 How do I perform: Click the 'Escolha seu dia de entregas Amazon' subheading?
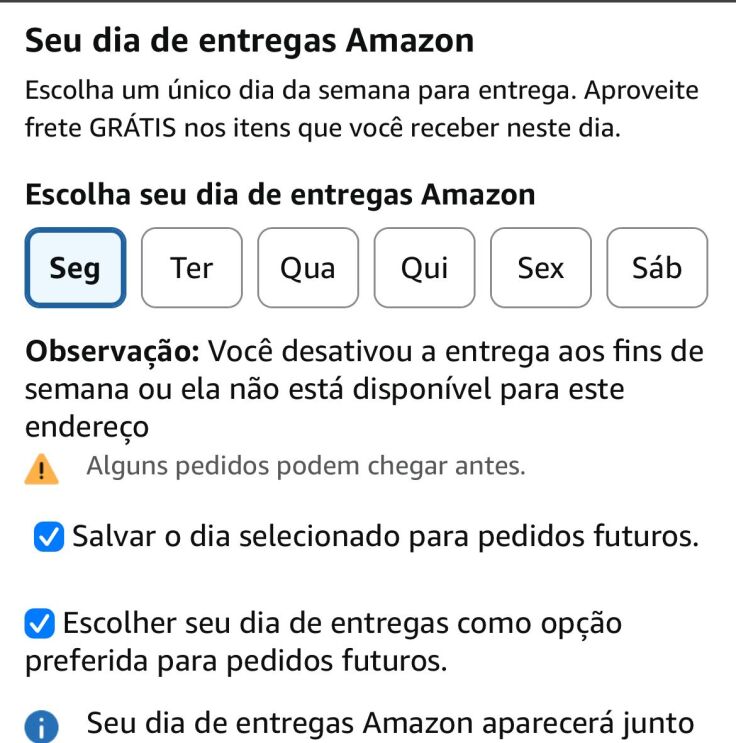point(280,194)
